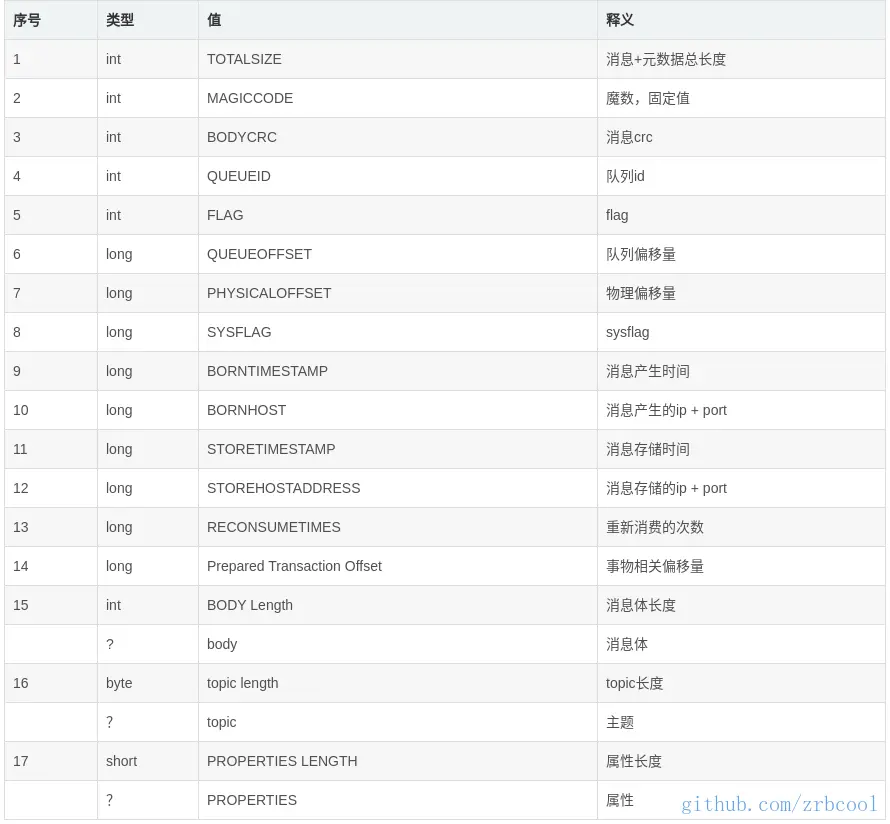Click the 魔数，固定值 description
Viewport: 890px width, 824px height.
(x=648, y=98)
